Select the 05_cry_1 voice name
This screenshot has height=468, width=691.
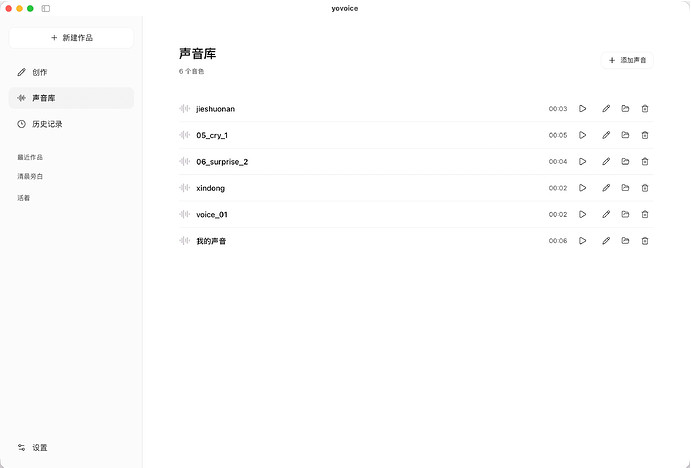(x=212, y=135)
